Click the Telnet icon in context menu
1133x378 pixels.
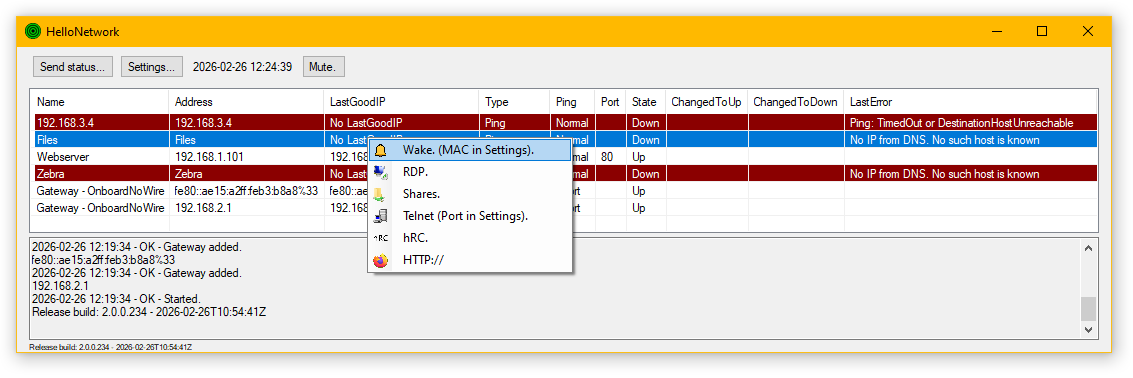point(381,215)
